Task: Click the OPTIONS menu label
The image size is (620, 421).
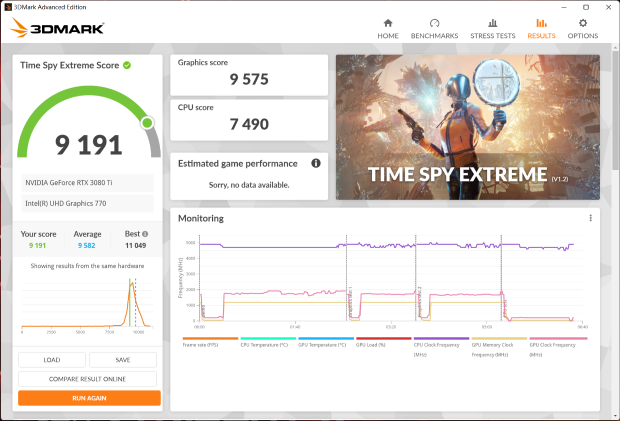Action: pyautogui.click(x=583, y=36)
